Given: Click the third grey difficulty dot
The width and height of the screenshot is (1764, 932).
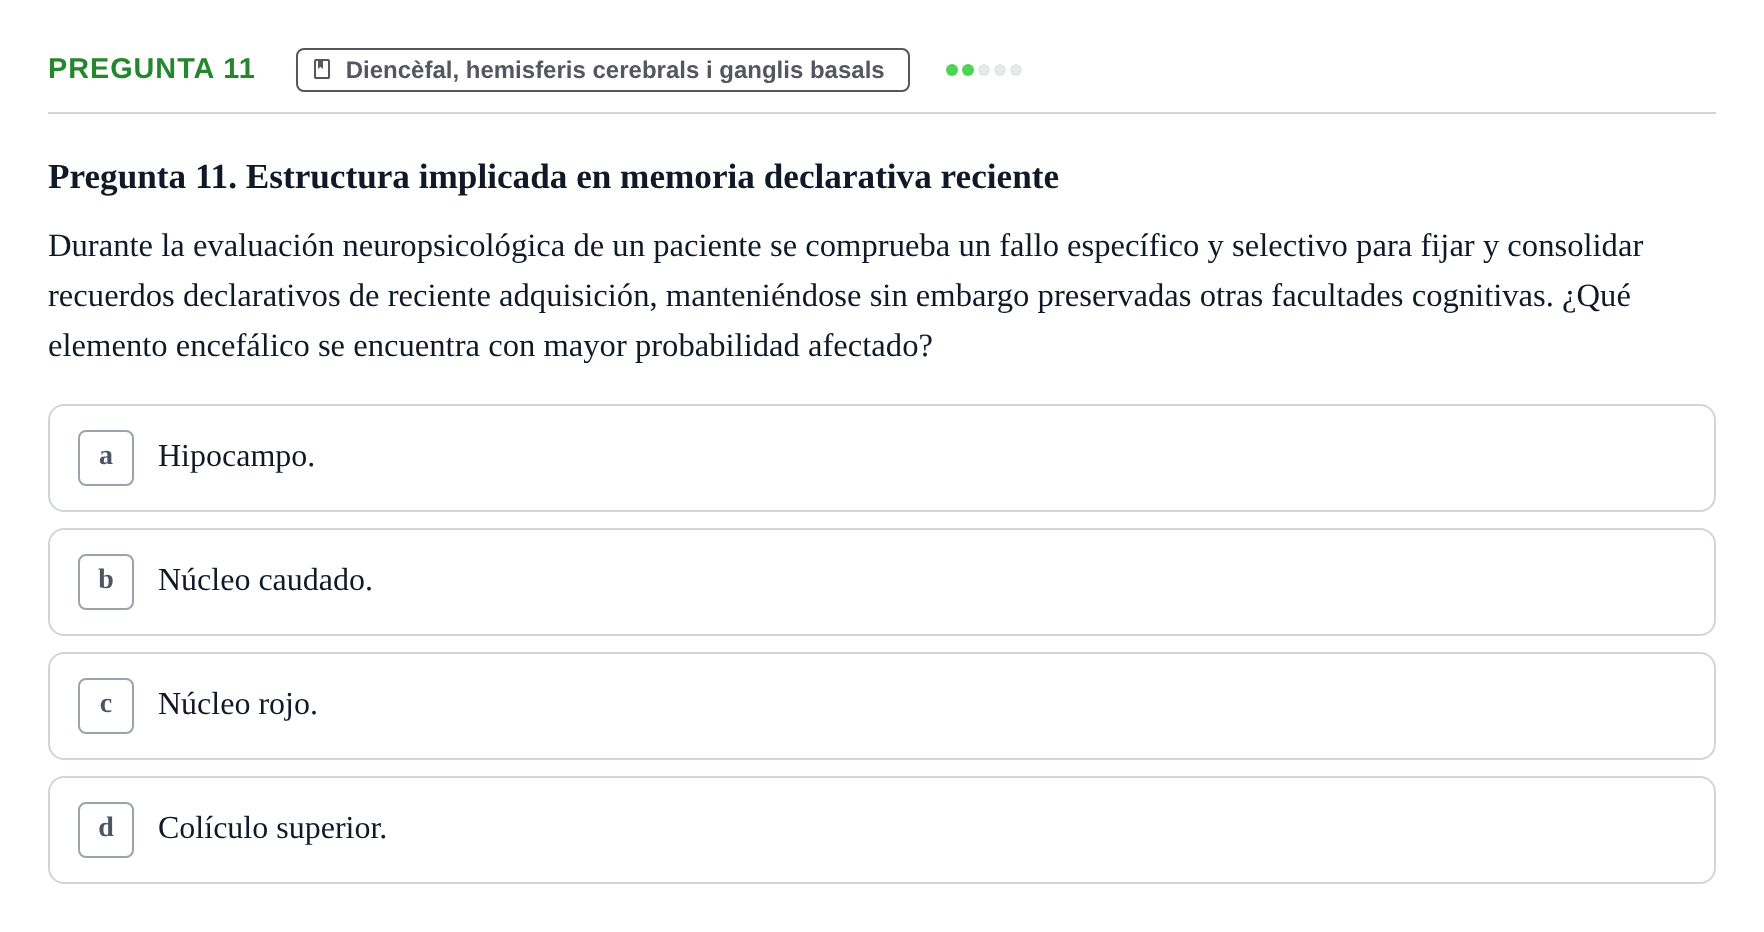Looking at the screenshot, I should pos(984,70).
